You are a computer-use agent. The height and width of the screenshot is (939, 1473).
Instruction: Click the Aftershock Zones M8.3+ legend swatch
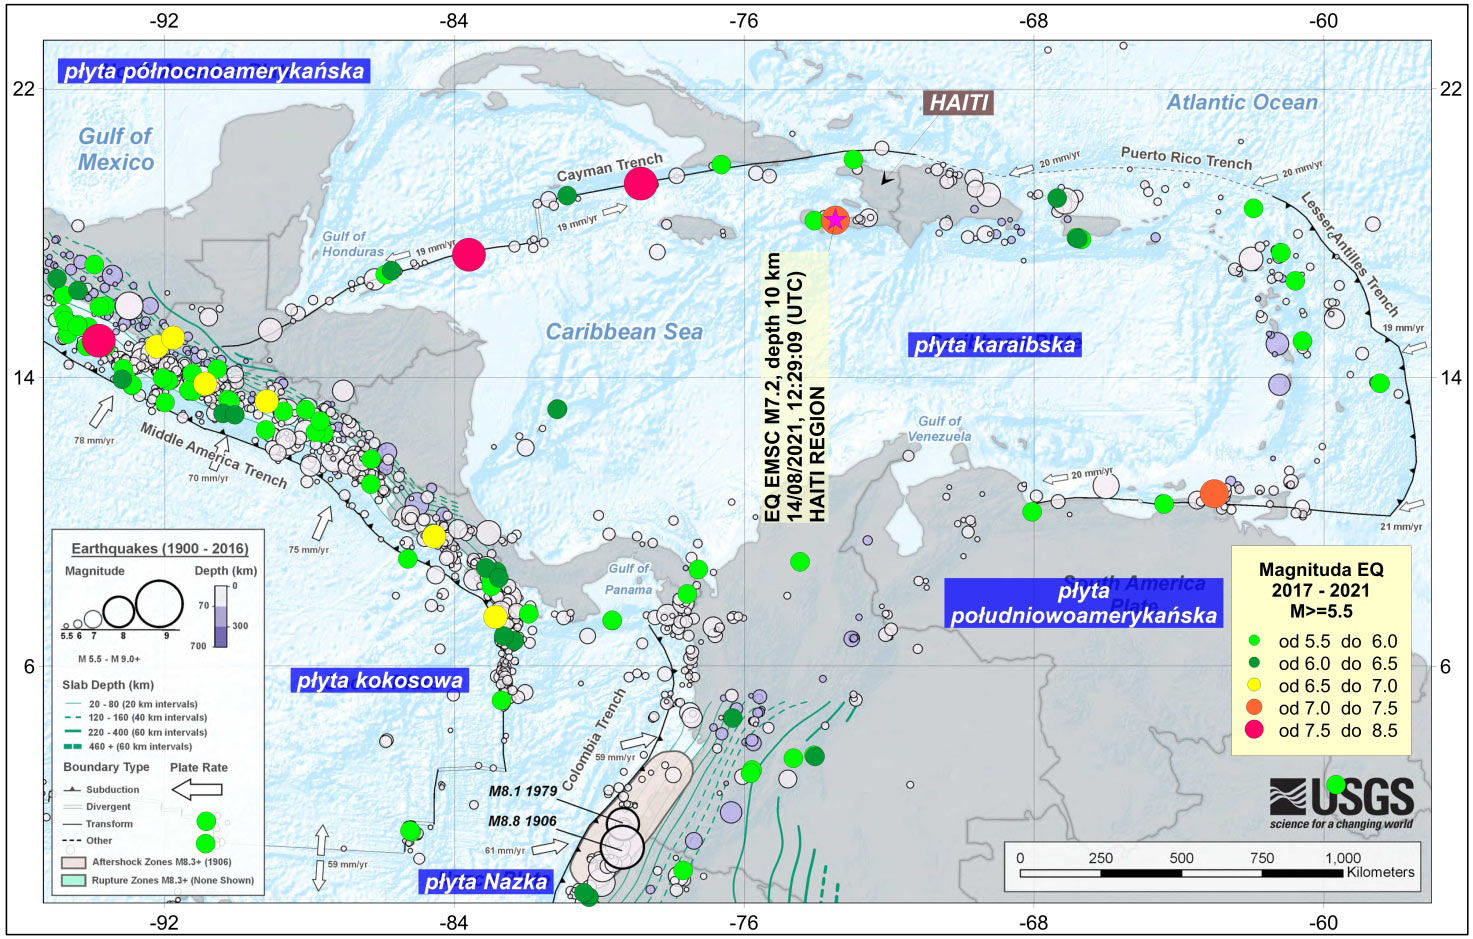coord(74,862)
